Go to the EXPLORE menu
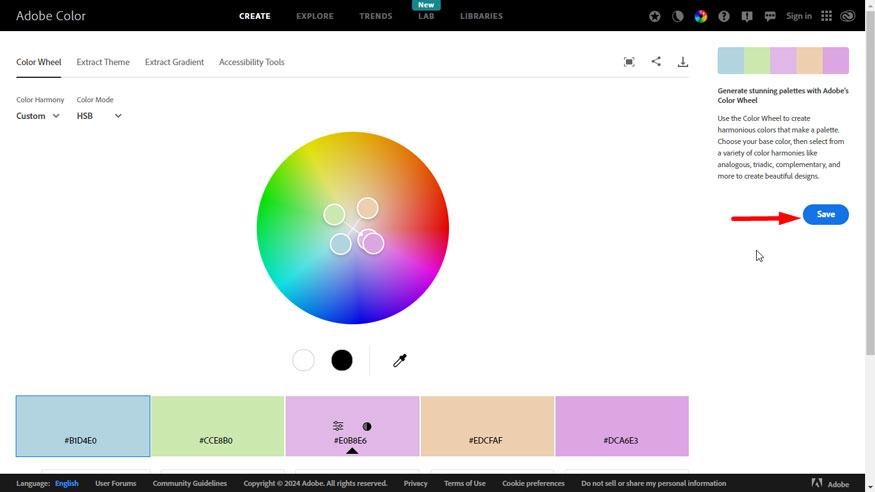875x492 pixels. pyautogui.click(x=315, y=16)
